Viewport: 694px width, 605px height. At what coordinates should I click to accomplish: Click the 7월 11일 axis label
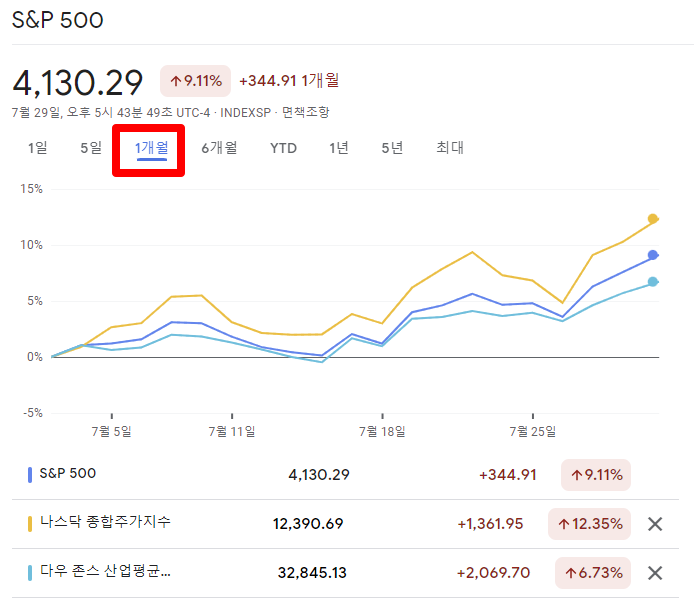[232, 431]
